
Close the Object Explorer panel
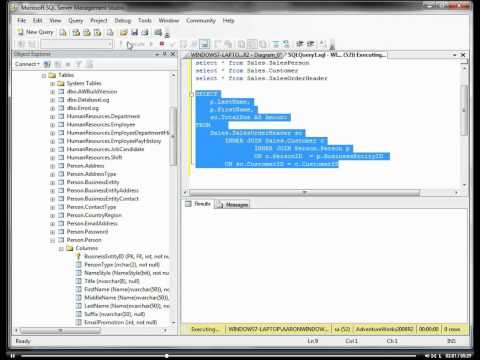(173, 54)
